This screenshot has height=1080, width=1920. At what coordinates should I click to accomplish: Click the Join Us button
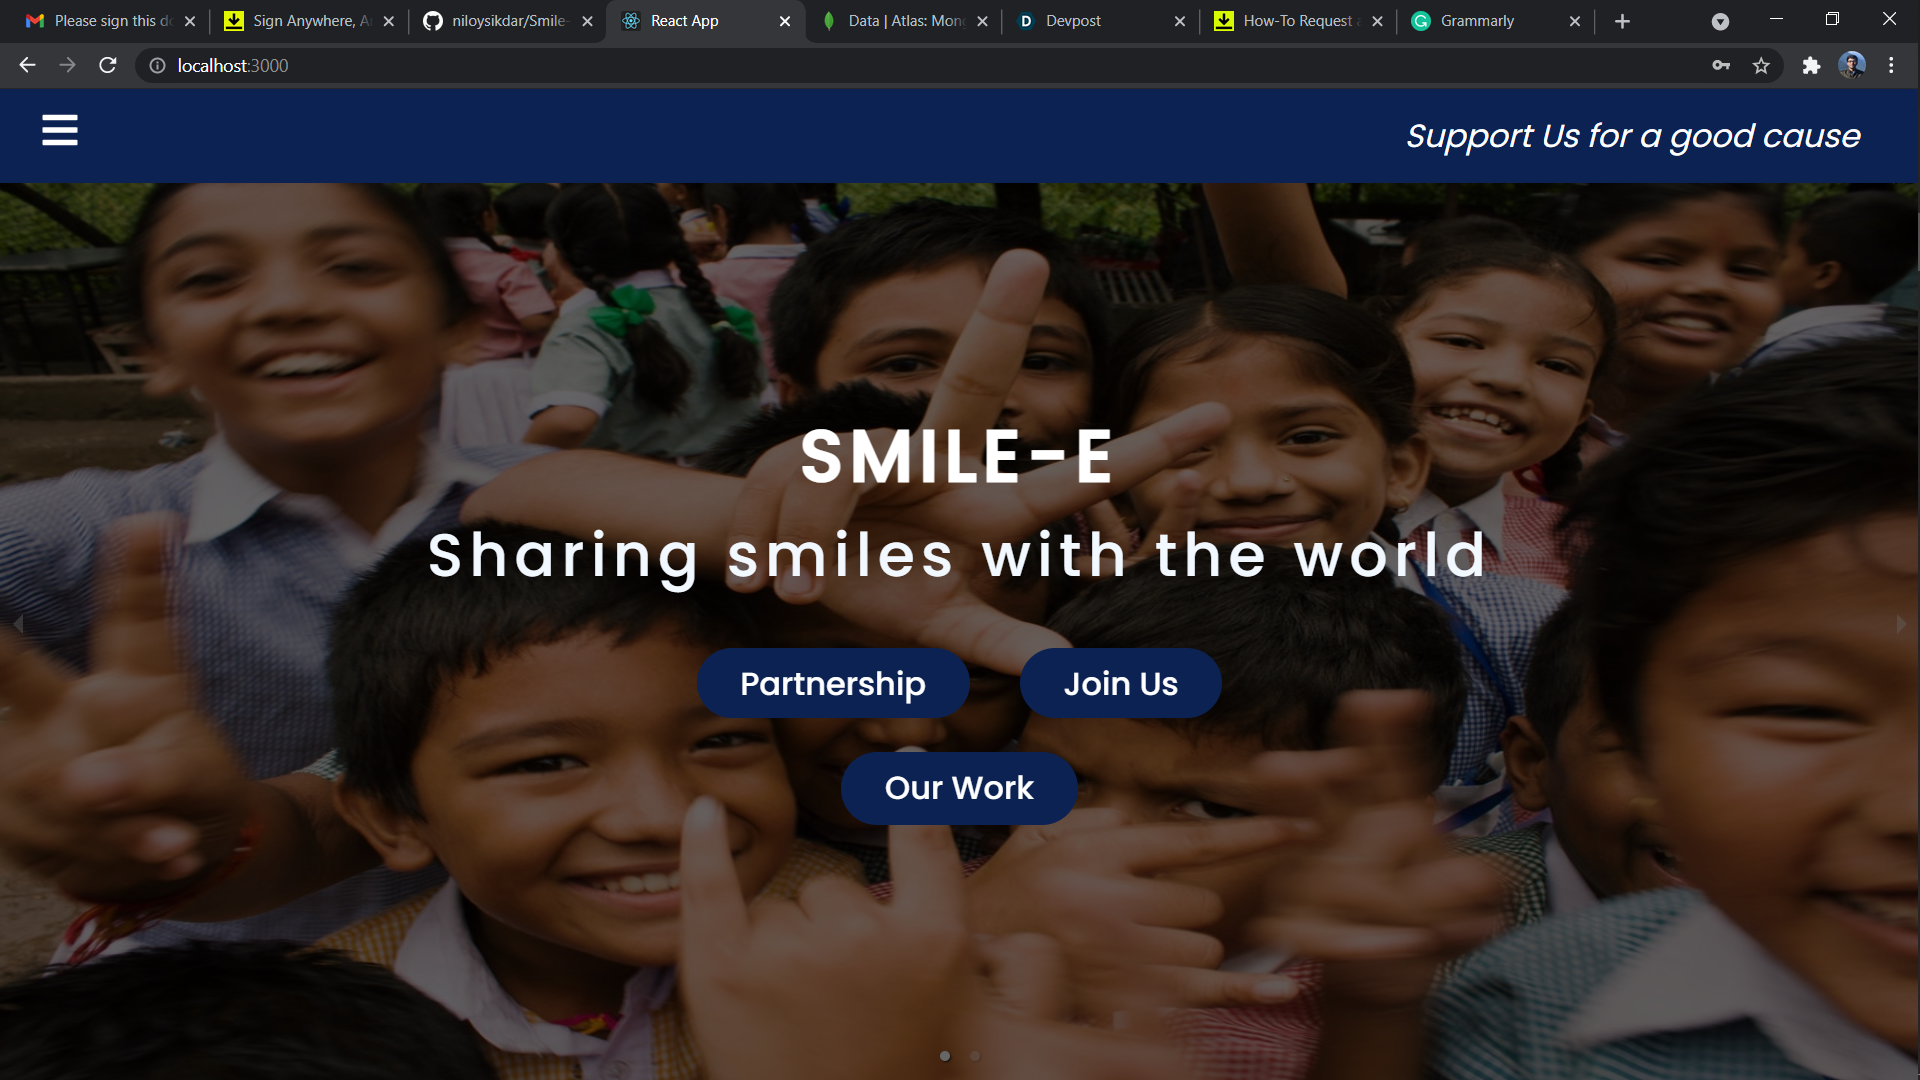[1120, 683]
